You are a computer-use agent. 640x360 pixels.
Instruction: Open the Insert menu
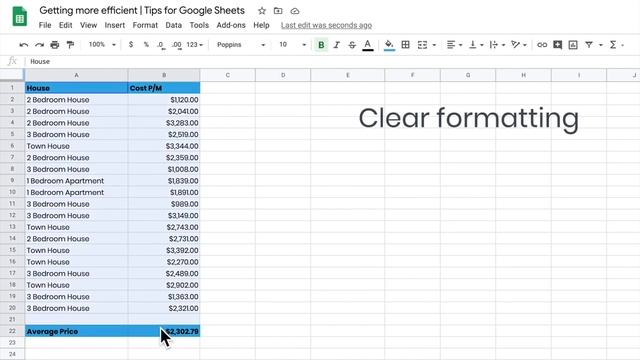pyautogui.click(x=115, y=25)
